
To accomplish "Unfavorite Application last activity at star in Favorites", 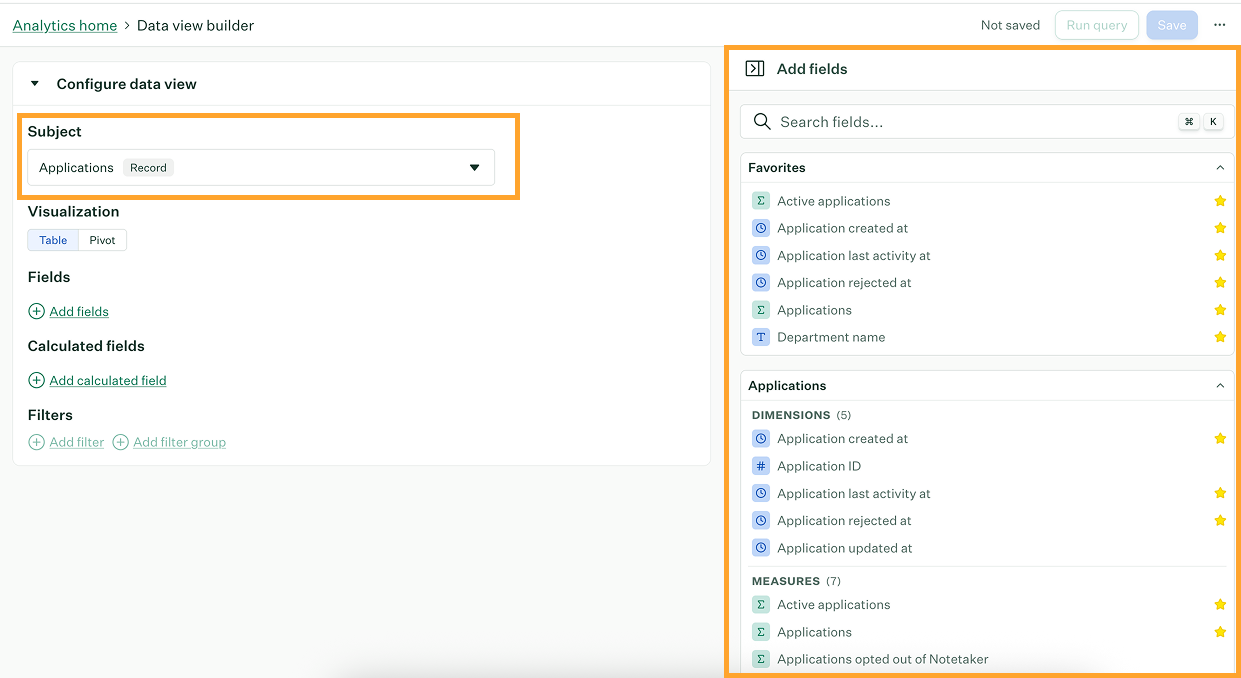I will click(x=1220, y=255).
